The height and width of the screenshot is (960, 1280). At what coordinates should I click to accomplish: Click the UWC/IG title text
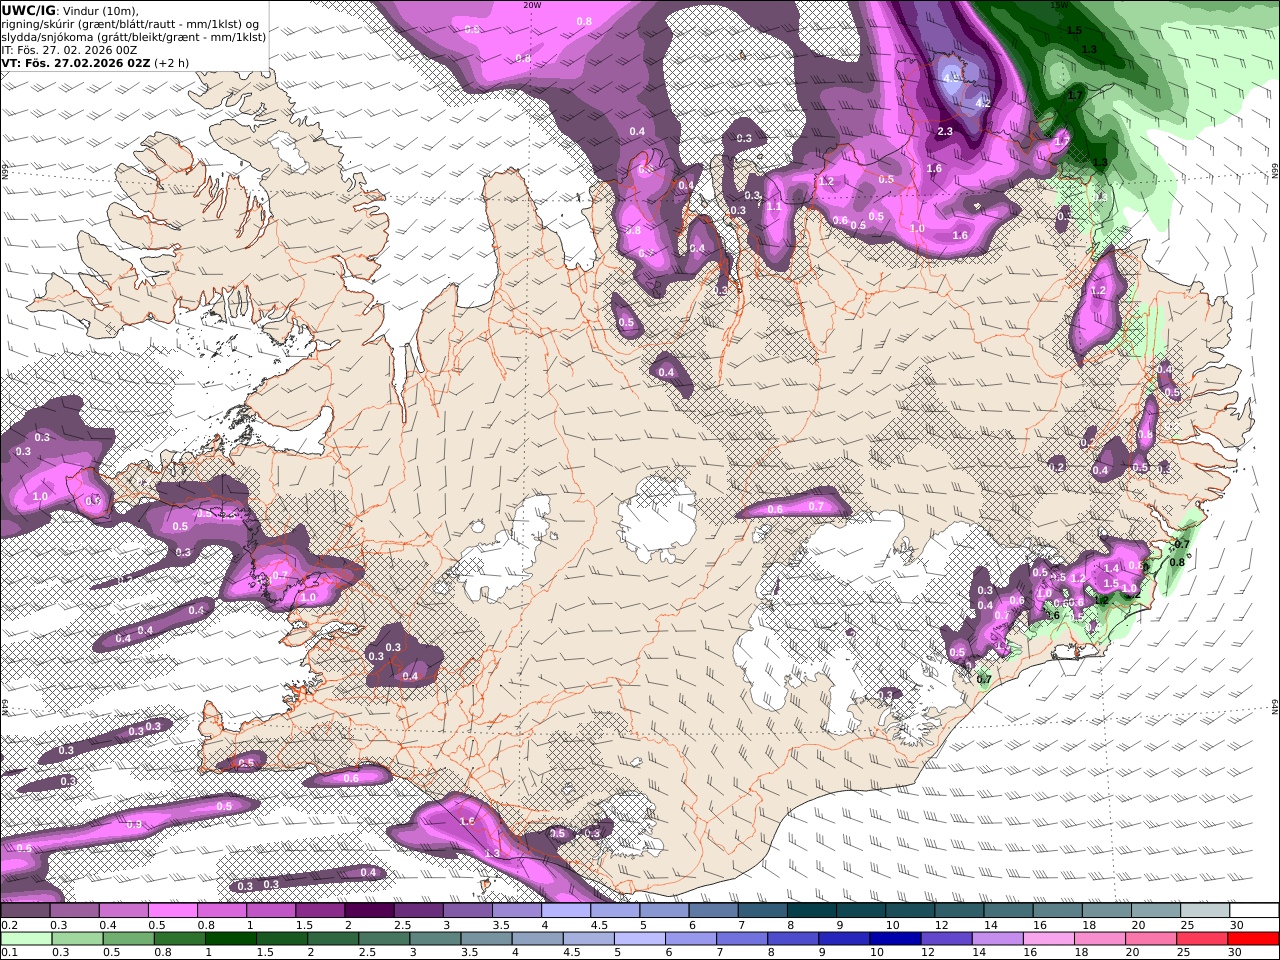[29, 10]
